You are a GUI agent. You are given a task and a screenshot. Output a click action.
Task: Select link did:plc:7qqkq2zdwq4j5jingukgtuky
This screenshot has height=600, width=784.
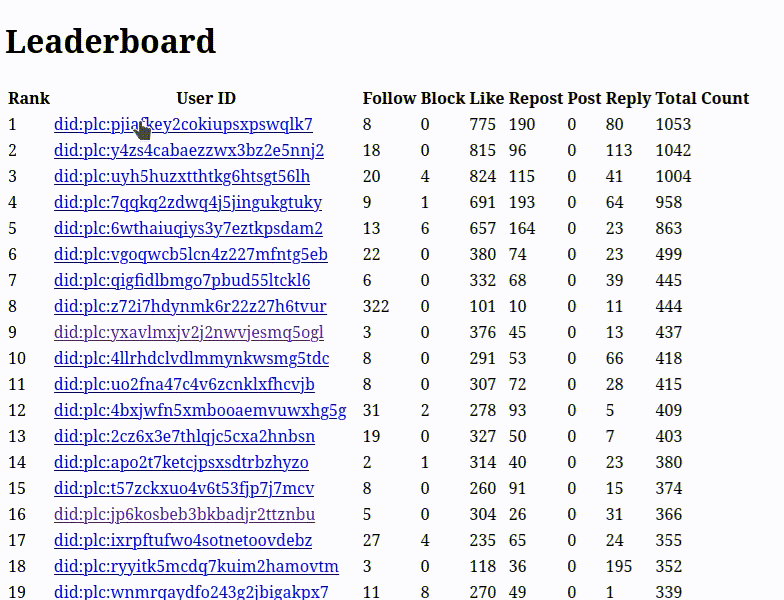click(188, 203)
